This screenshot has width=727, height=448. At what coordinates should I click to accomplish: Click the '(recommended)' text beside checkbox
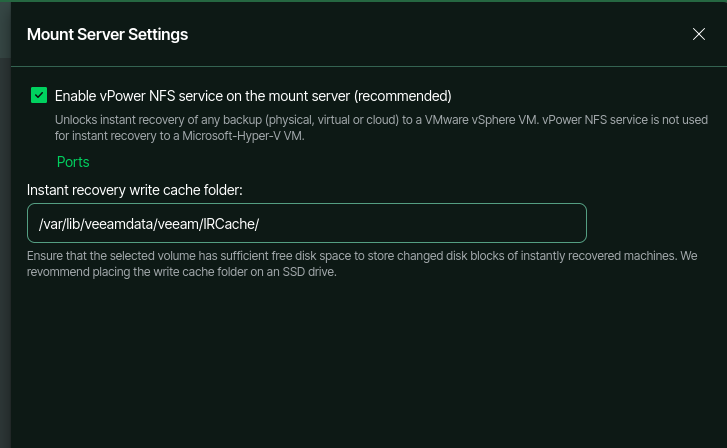[402, 96]
